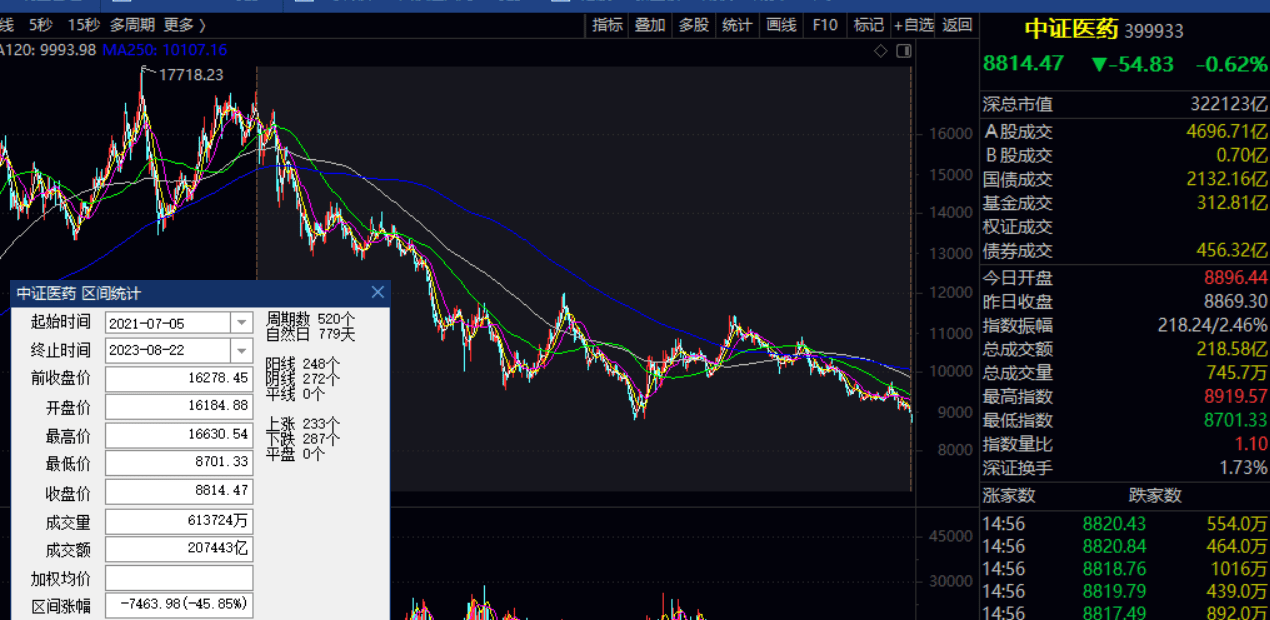1270x620 pixels.
Task: Click the 返回 back button
Action: pyautogui.click(x=957, y=25)
